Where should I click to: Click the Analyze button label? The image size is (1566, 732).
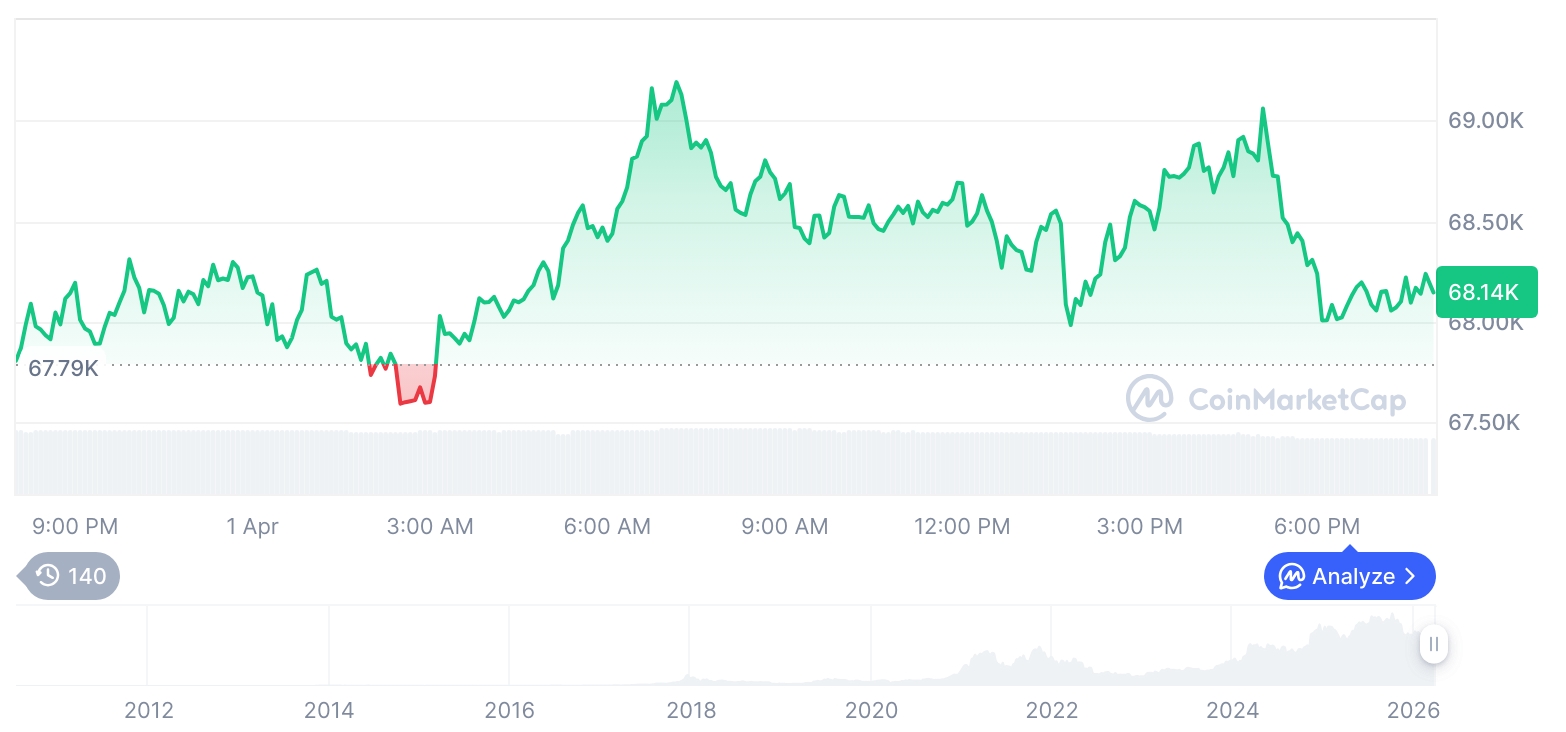[1353, 577]
